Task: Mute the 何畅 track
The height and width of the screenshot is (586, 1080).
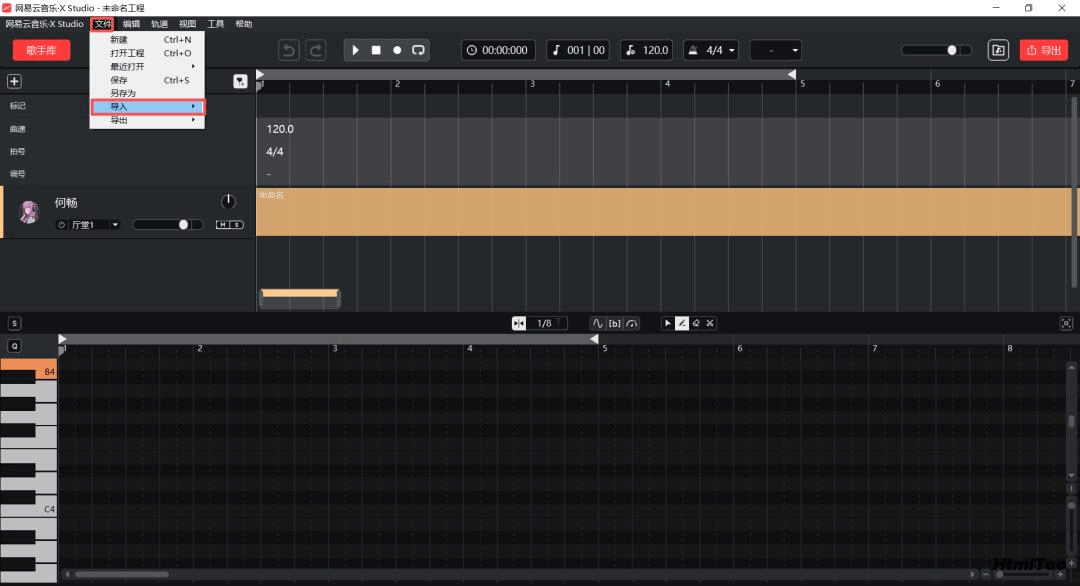Action: (x=222, y=224)
